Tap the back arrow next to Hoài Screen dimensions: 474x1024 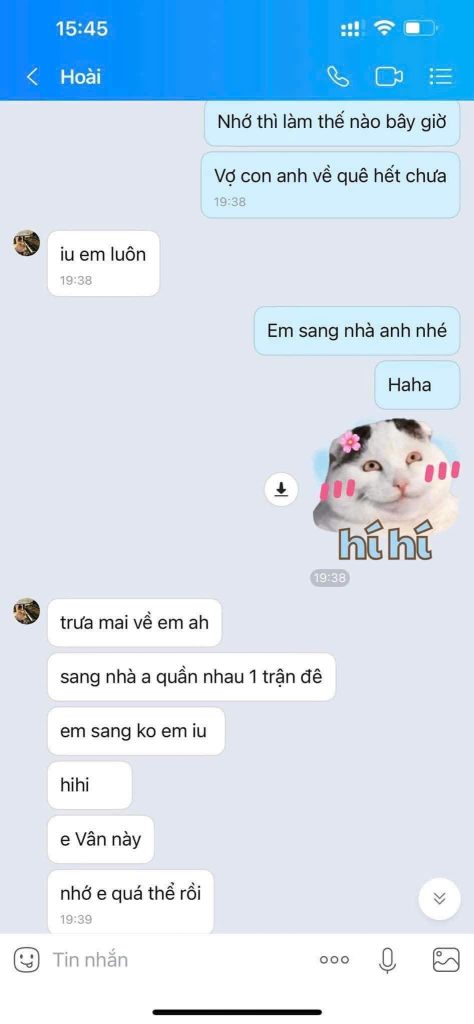click(31, 77)
